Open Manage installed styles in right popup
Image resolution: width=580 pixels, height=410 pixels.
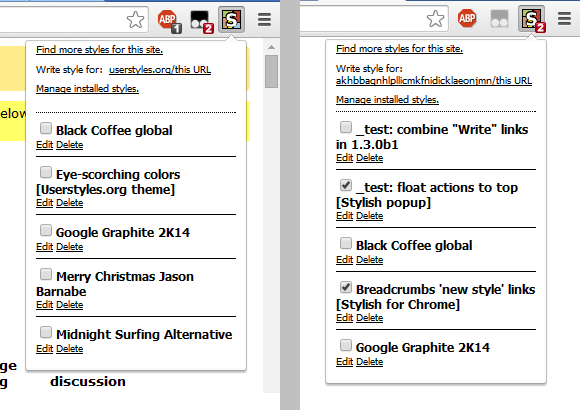coord(387,100)
